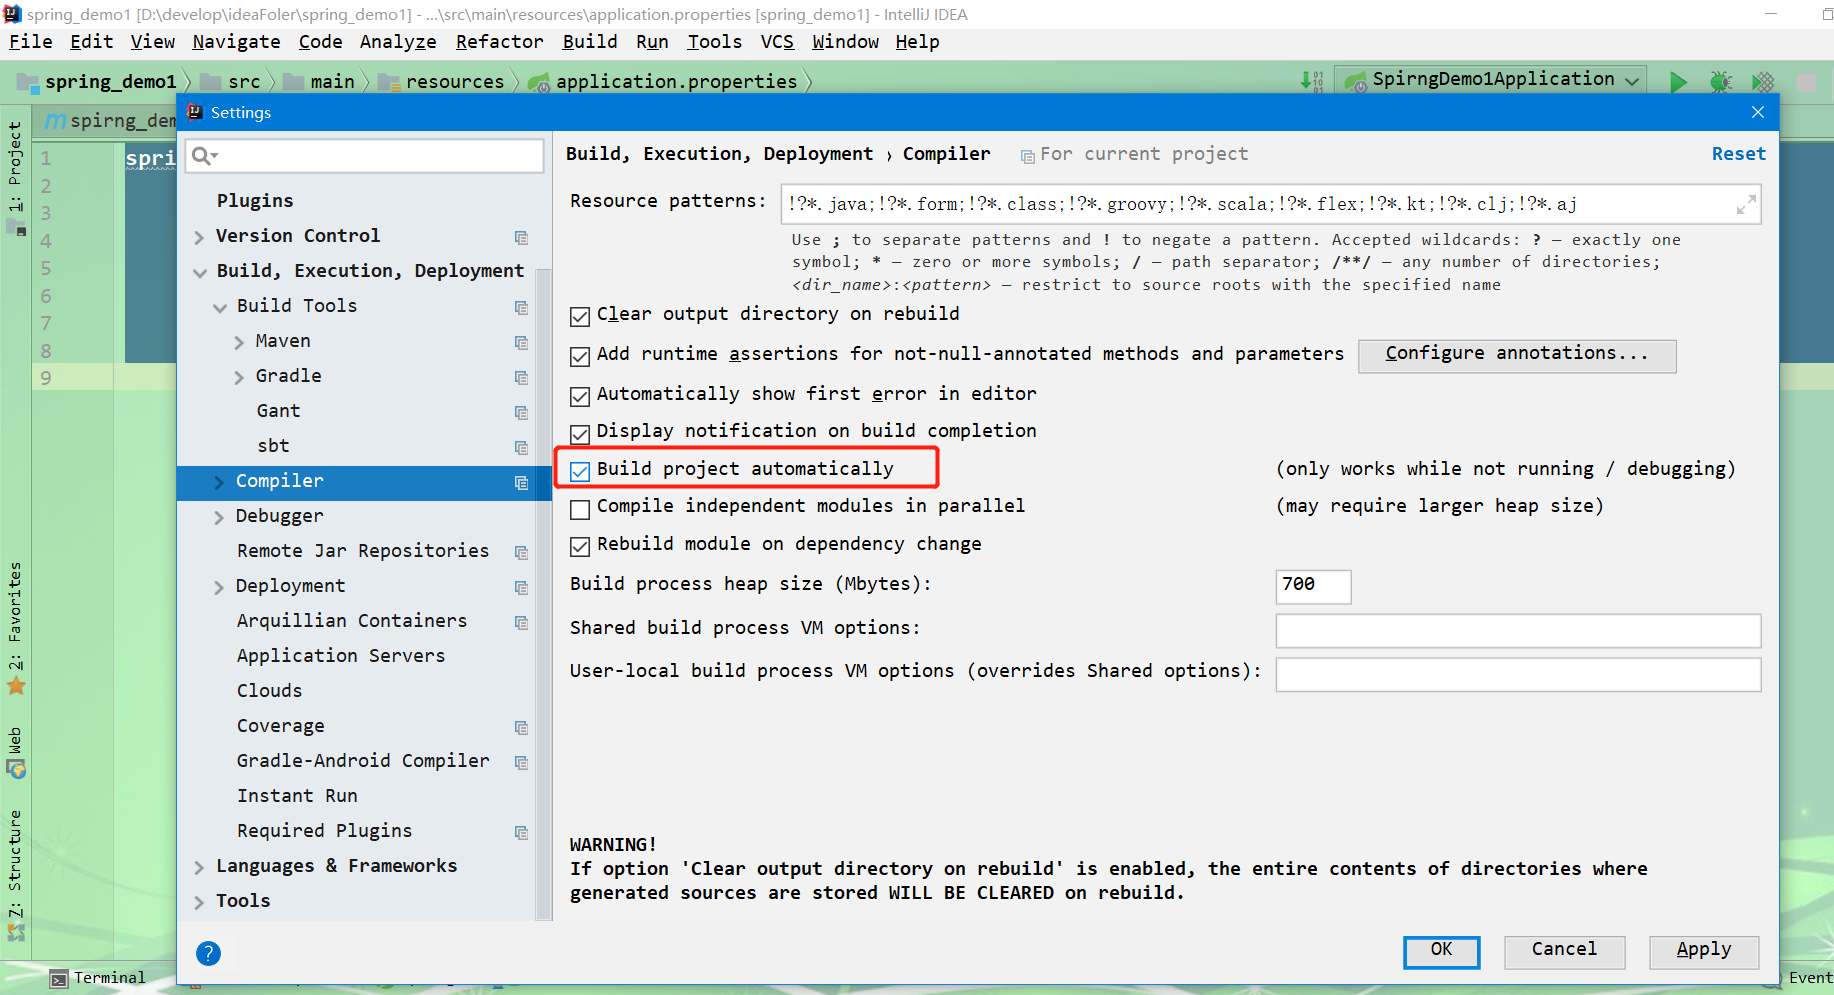The height and width of the screenshot is (995, 1834).
Task: Select Application Servers in settings tree
Action: 340,656
